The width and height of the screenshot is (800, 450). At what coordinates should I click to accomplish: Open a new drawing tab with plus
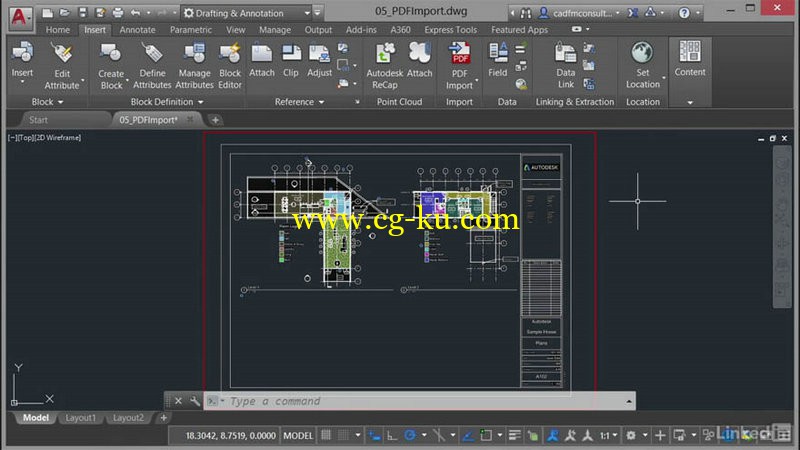pyautogui.click(x=215, y=120)
